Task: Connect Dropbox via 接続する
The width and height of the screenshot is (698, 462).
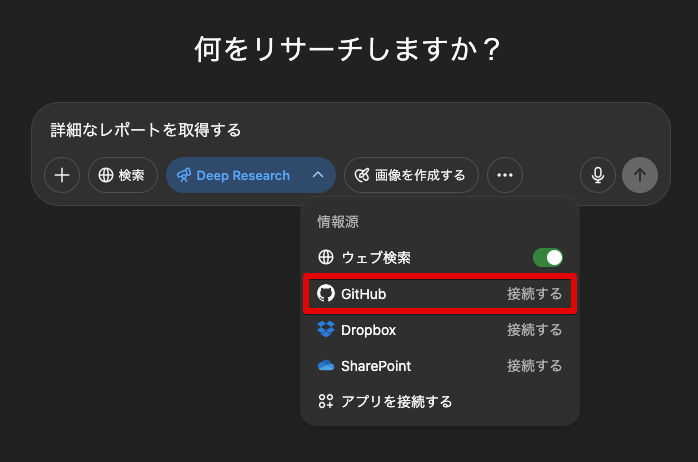Action: point(534,330)
